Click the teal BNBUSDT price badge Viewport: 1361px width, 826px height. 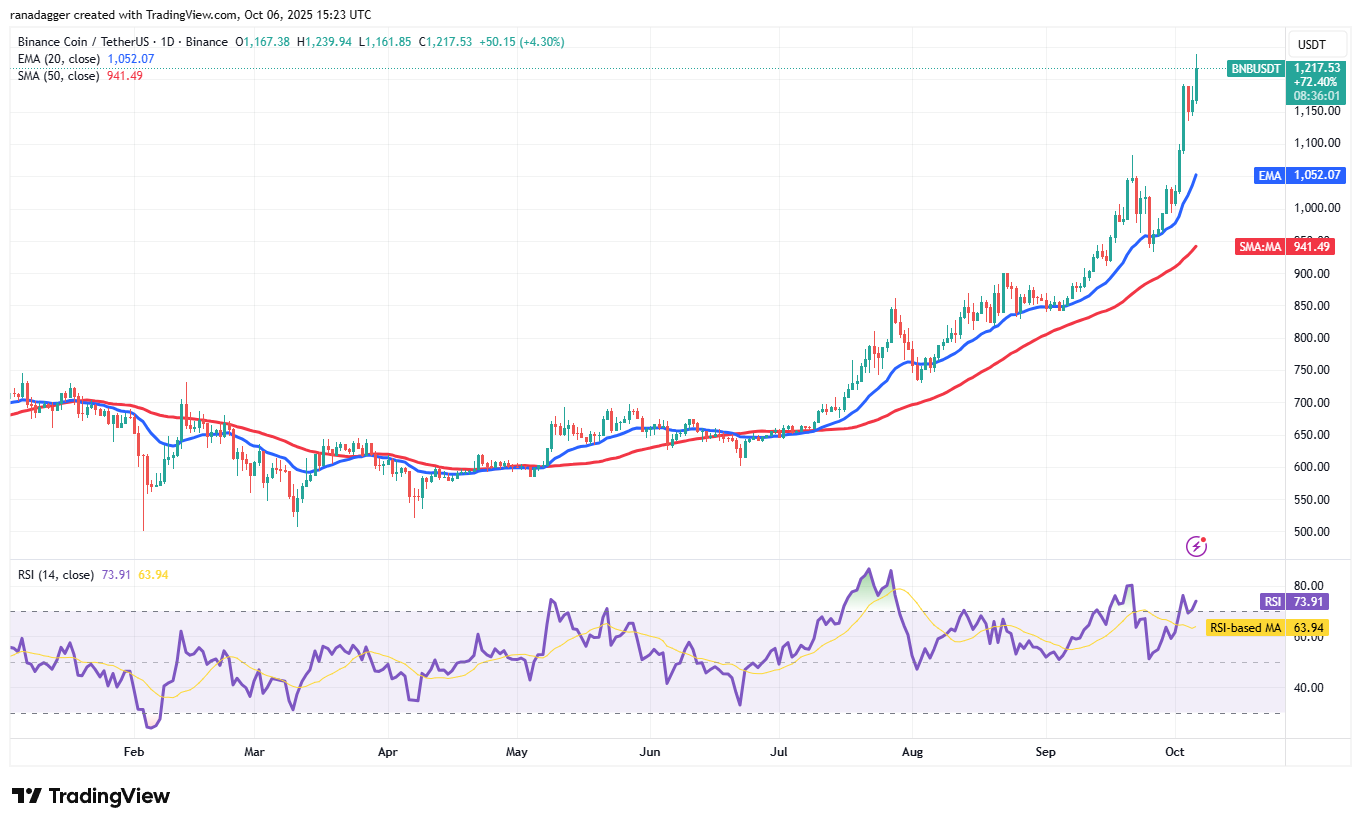pos(1255,69)
